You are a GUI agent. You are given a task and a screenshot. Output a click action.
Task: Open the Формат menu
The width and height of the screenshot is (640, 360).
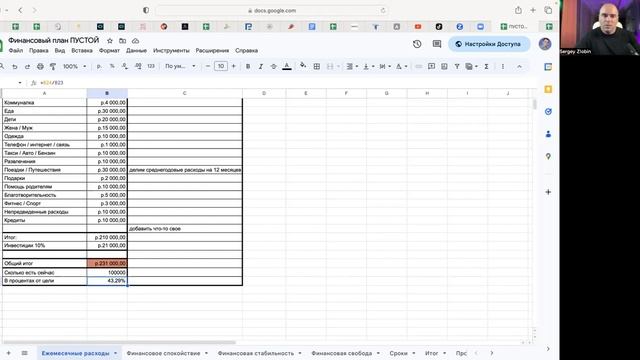(x=109, y=51)
